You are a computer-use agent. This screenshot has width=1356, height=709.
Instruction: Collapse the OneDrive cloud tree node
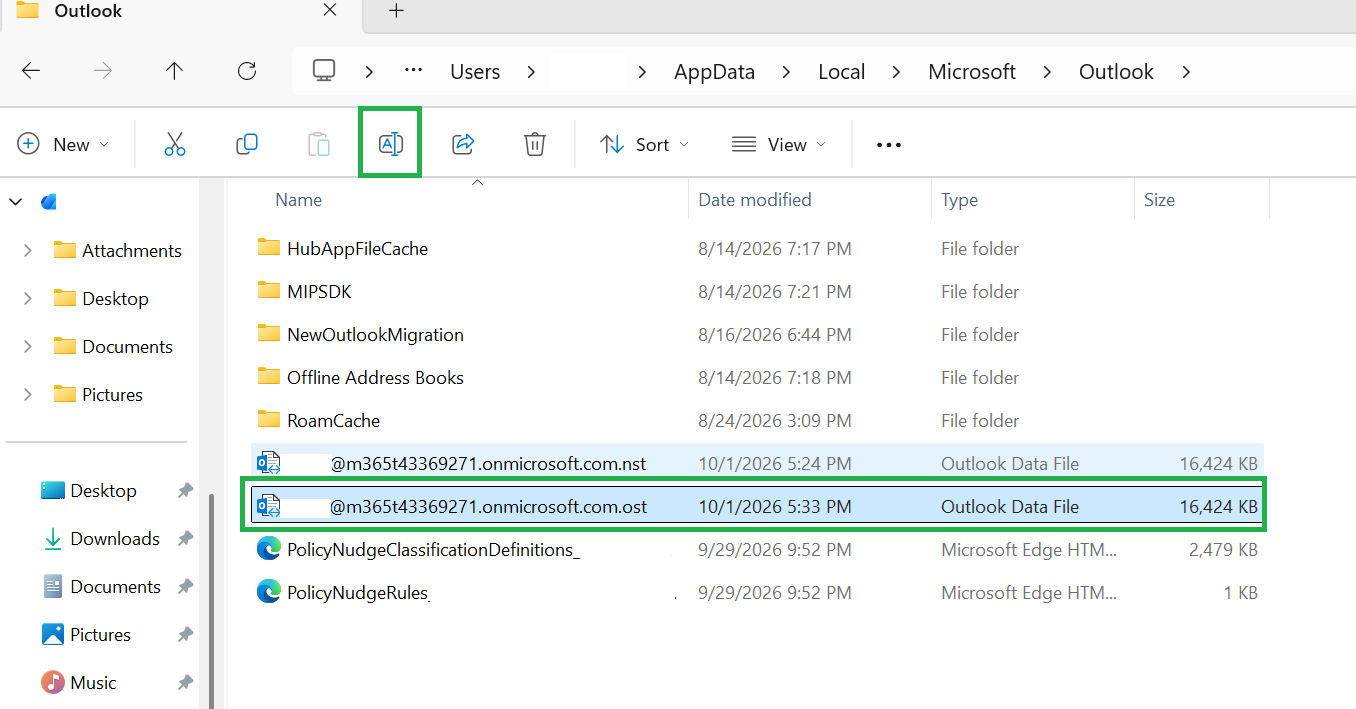[16, 202]
